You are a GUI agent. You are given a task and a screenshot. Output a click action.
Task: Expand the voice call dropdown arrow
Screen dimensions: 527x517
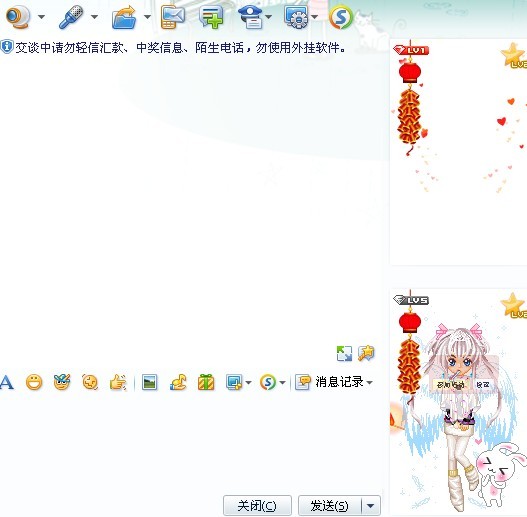(94, 16)
